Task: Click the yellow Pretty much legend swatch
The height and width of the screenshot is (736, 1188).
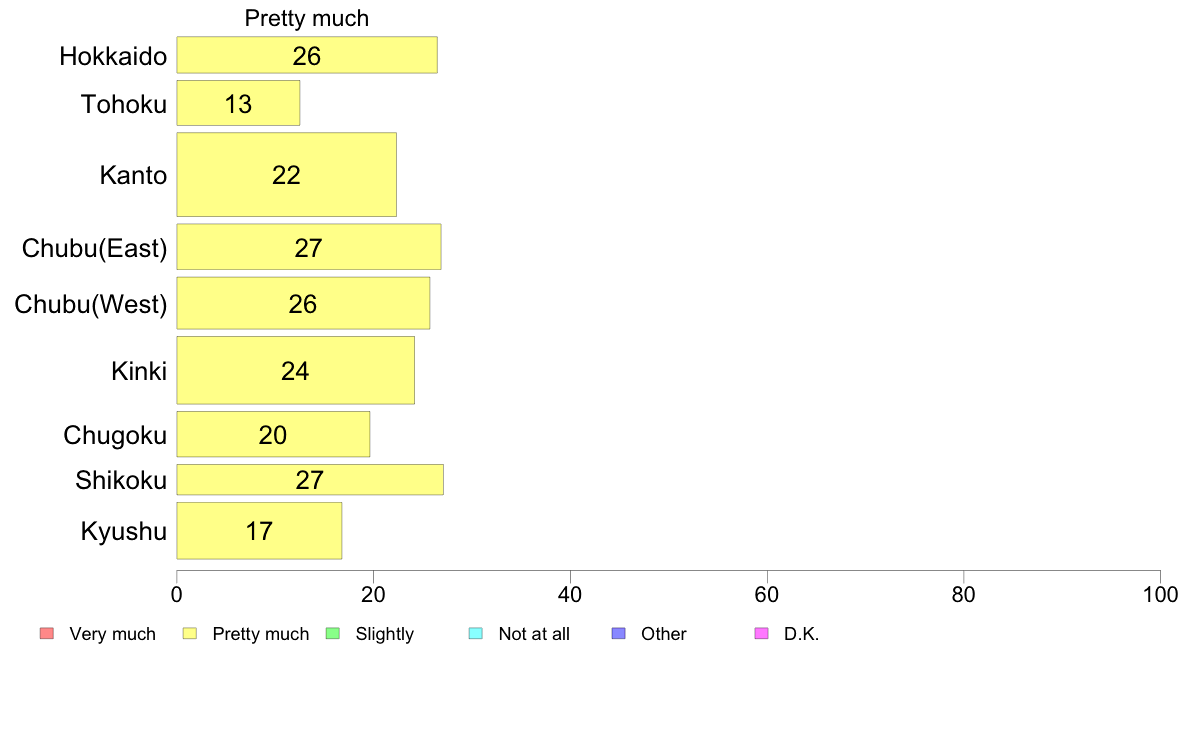Action: tap(189, 634)
